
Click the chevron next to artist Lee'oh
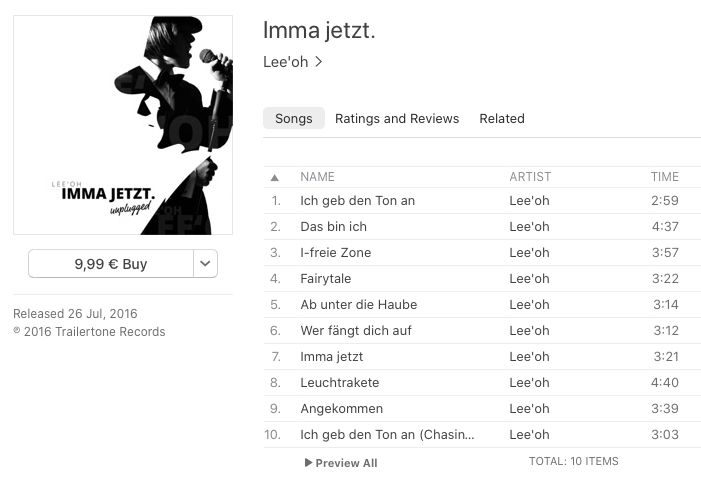pos(318,62)
